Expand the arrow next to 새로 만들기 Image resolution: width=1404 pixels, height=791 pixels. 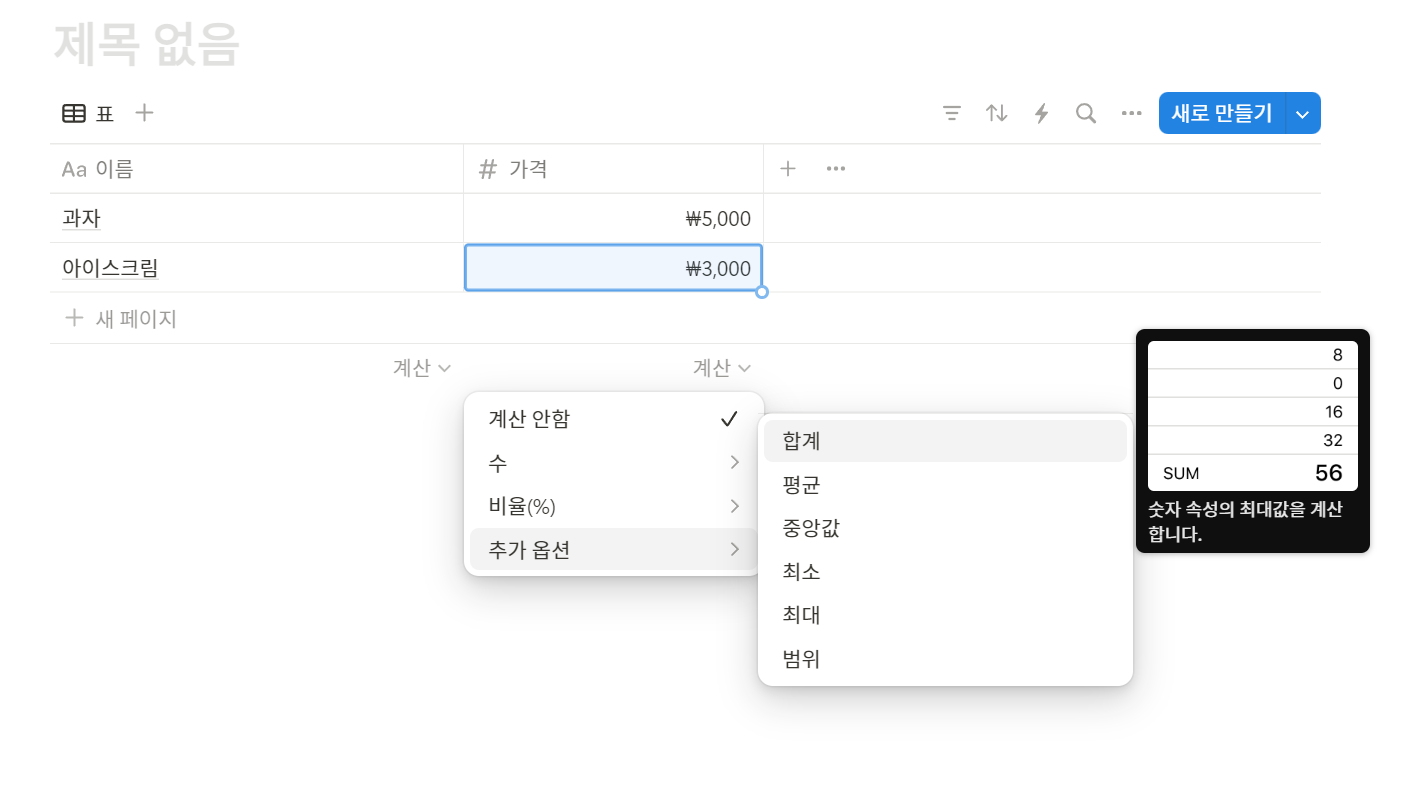coord(1303,113)
